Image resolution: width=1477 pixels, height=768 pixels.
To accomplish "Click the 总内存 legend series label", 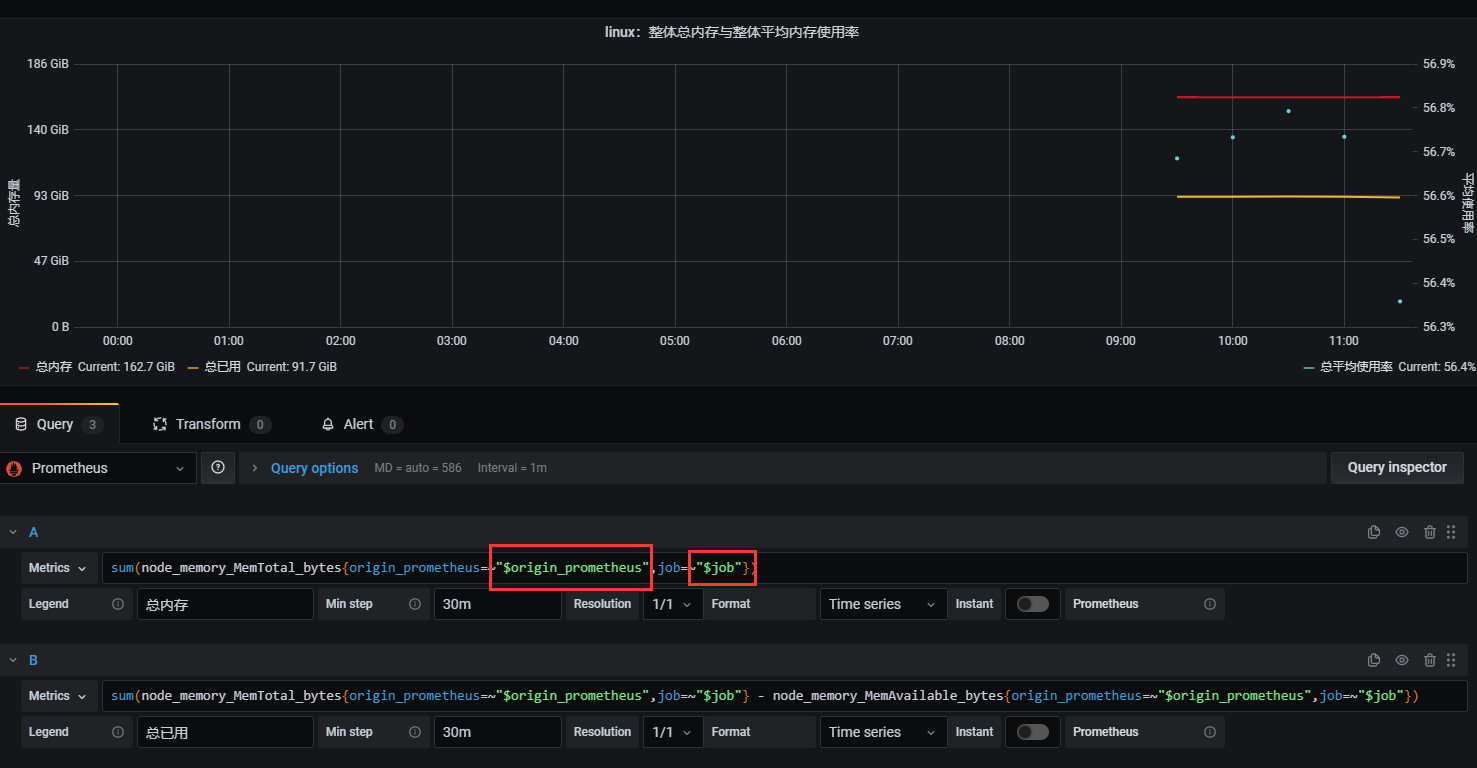I will 54,367.
